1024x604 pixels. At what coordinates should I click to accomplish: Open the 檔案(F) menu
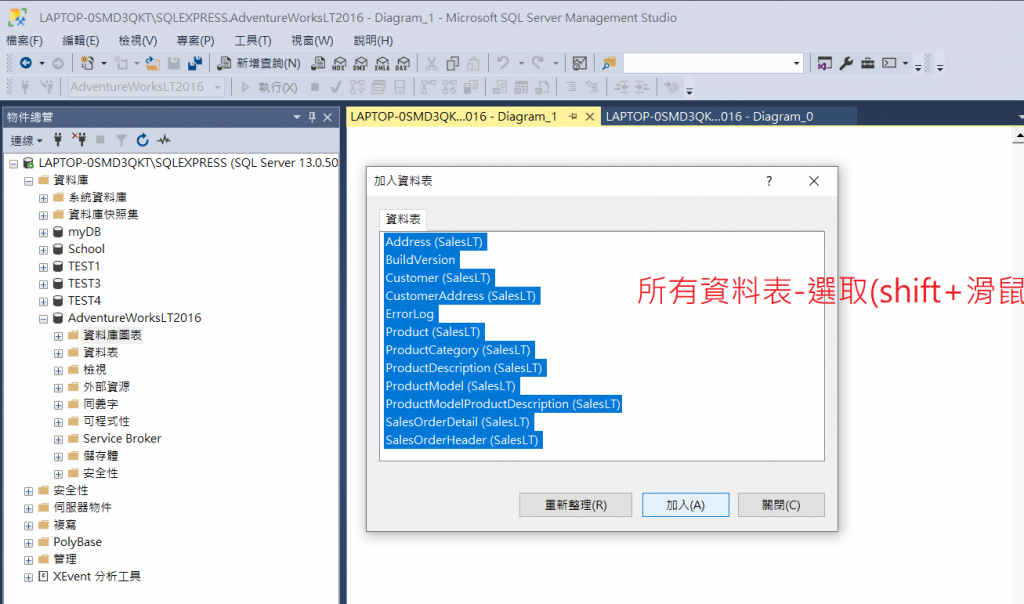click(x=24, y=40)
